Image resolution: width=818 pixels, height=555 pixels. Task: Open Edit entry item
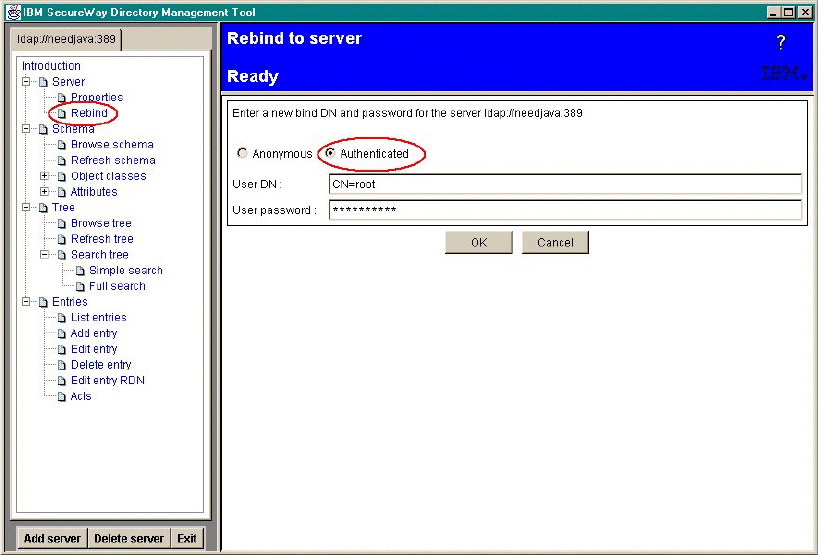(x=94, y=349)
